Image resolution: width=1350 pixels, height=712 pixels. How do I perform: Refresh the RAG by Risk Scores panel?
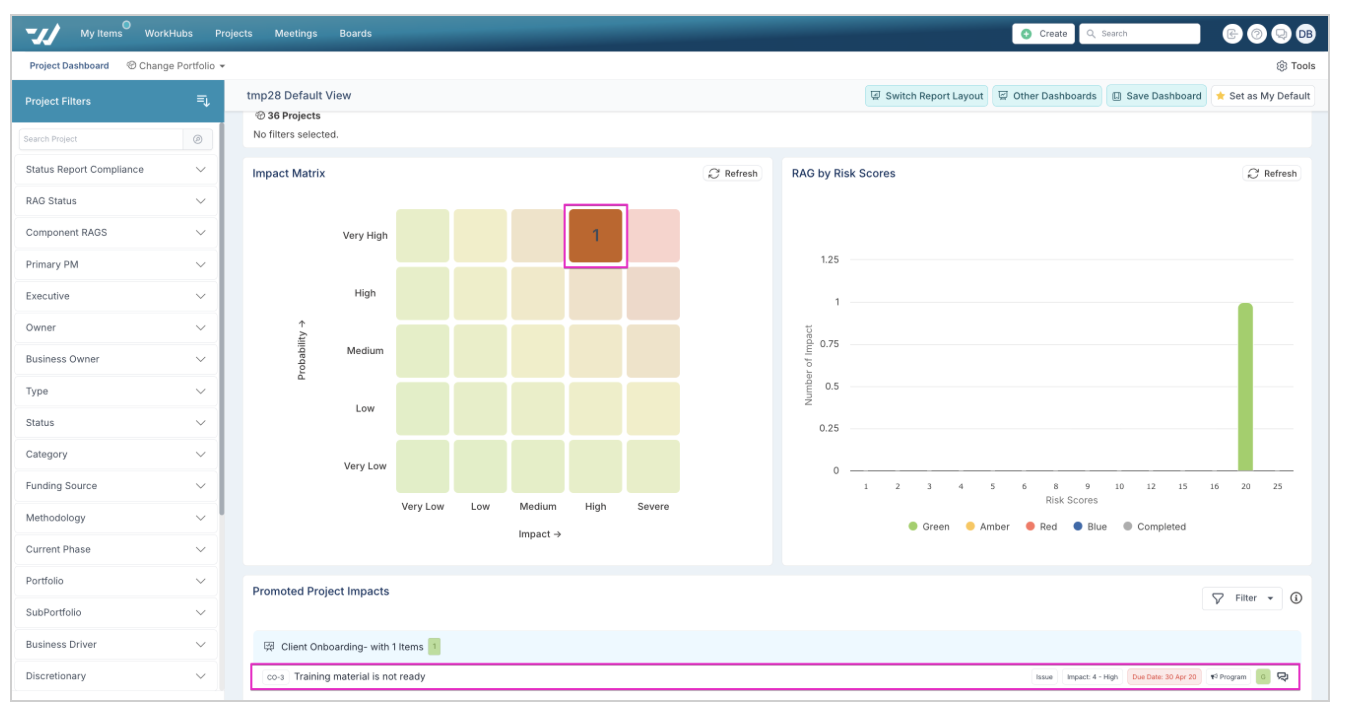(1272, 173)
